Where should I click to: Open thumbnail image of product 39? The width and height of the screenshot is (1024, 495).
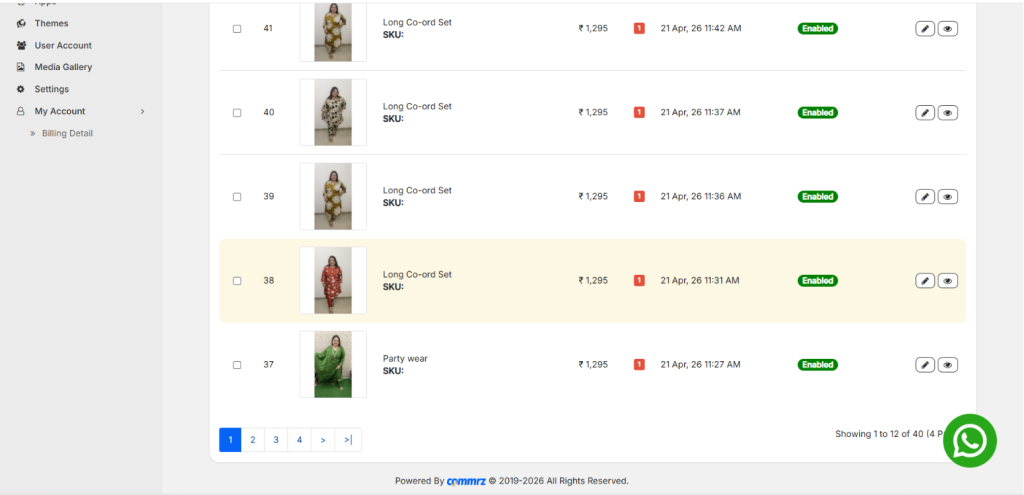333,197
